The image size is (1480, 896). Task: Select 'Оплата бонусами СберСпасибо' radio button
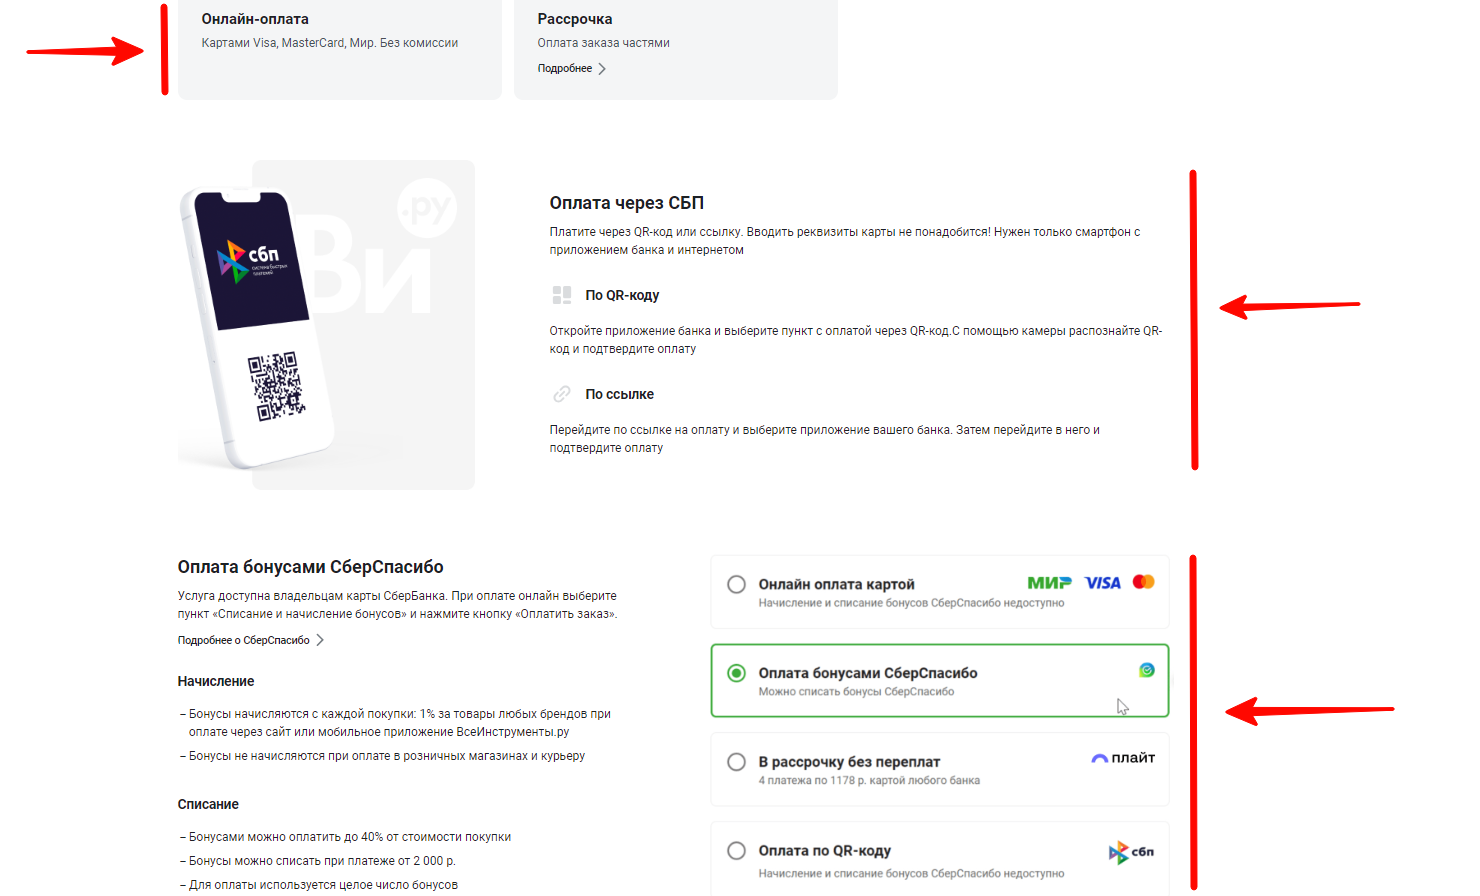pos(737,673)
